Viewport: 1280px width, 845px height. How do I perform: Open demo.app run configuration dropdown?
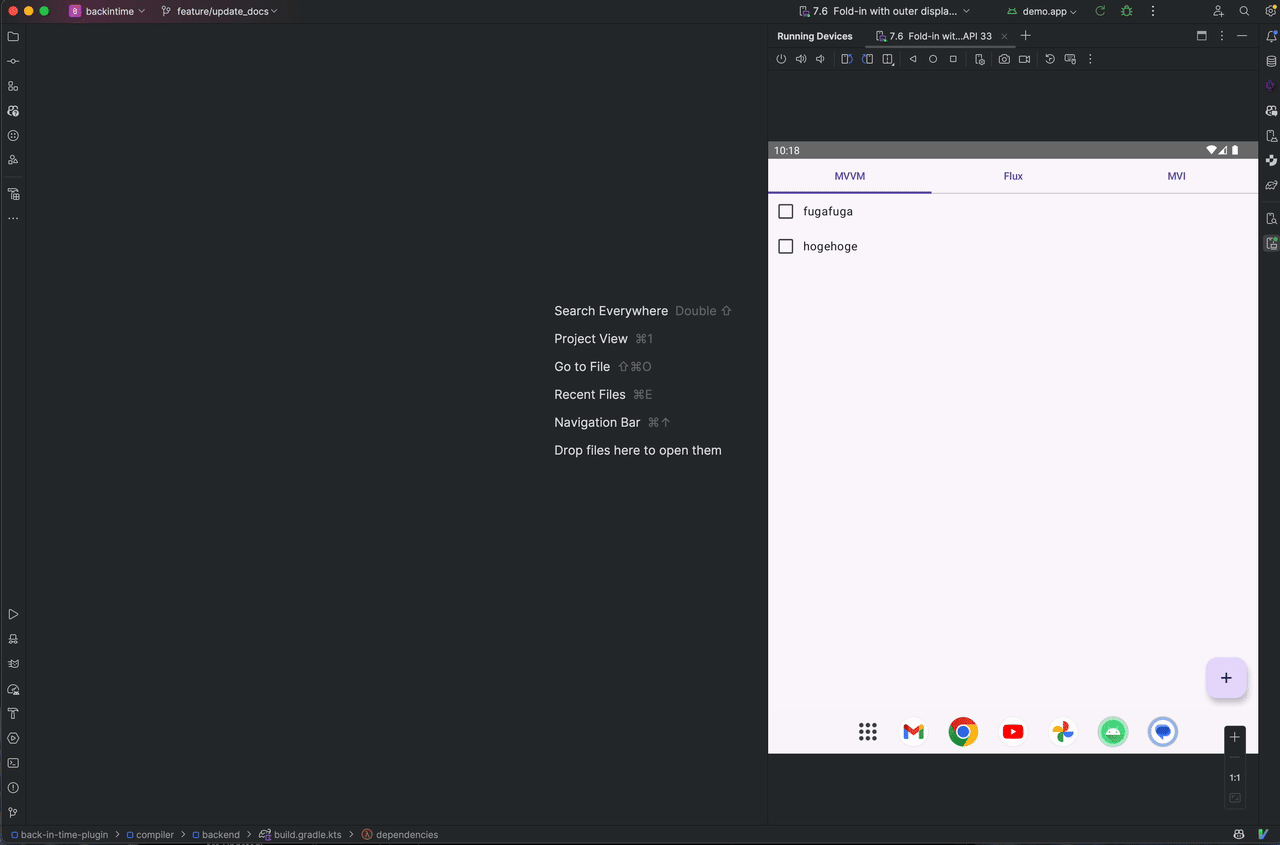[1041, 11]
